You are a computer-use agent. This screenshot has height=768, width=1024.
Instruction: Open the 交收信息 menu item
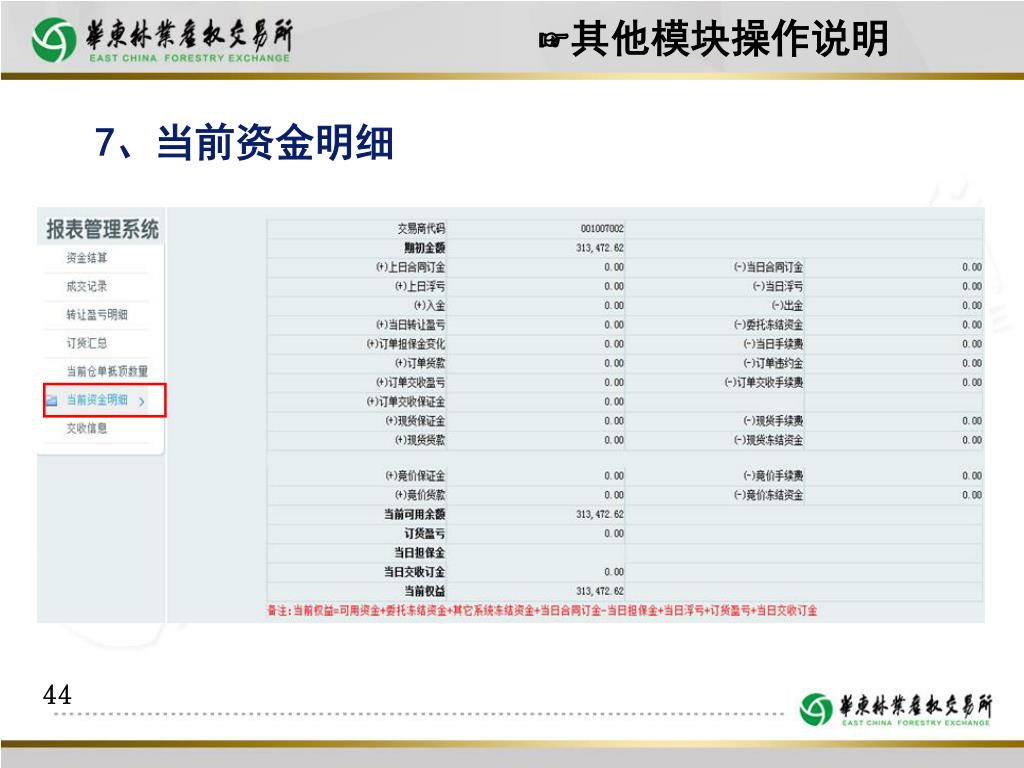(x=87, y=428)
